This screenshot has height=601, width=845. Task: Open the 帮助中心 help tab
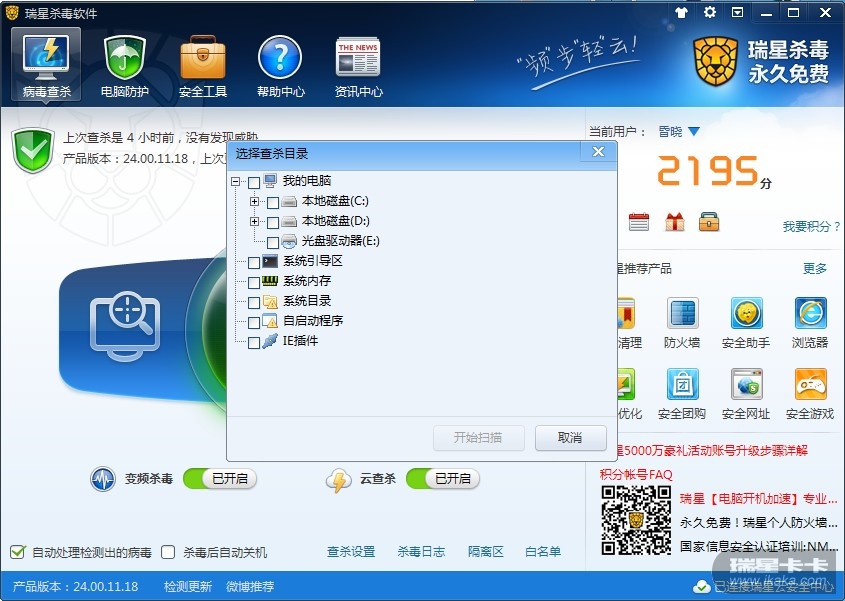pyautogui.click(x=281, y=66)
